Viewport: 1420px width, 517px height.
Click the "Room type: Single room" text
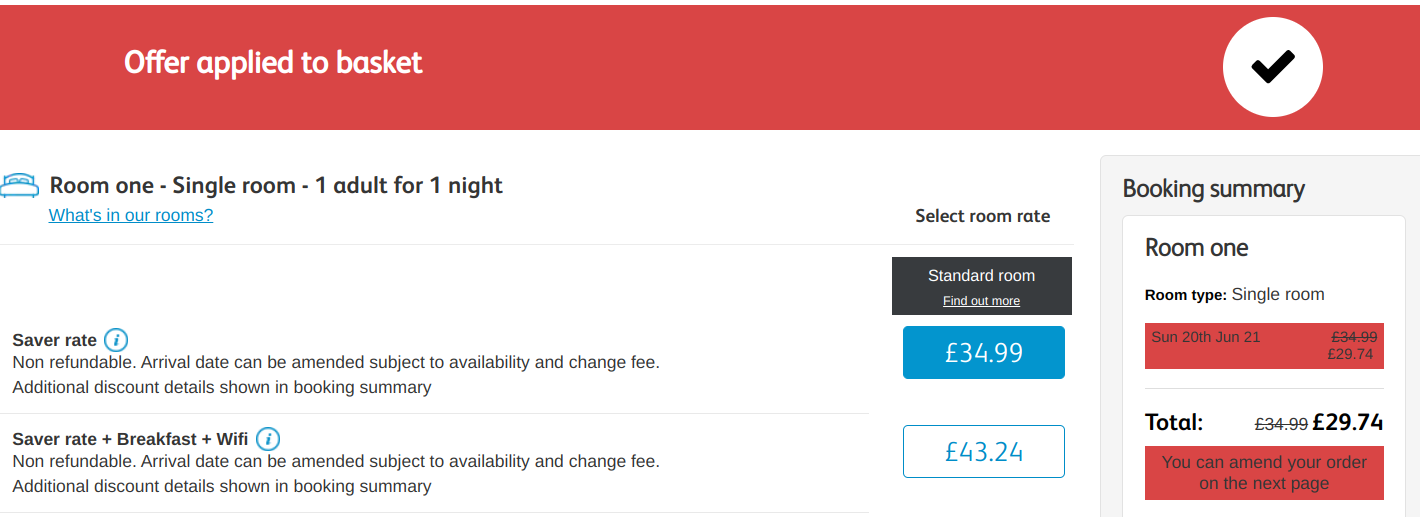tap(1234, 295)
